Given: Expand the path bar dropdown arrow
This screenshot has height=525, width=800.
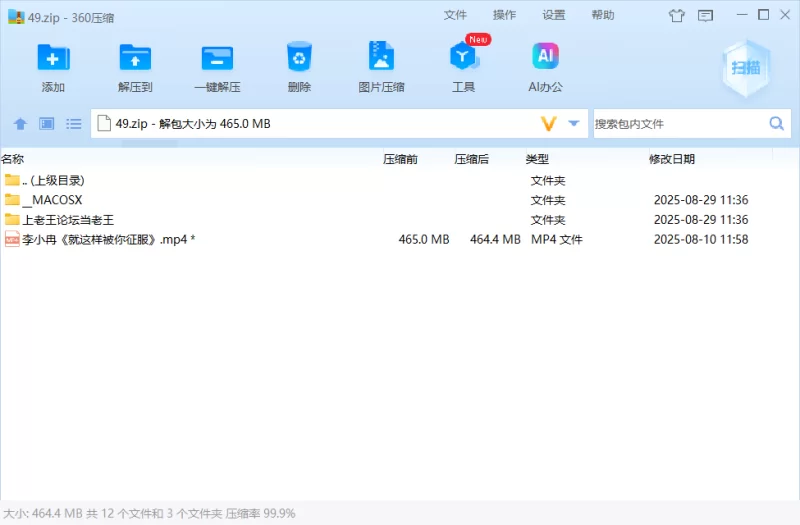Looking at the screenshot, I should (x=574, y=123).
